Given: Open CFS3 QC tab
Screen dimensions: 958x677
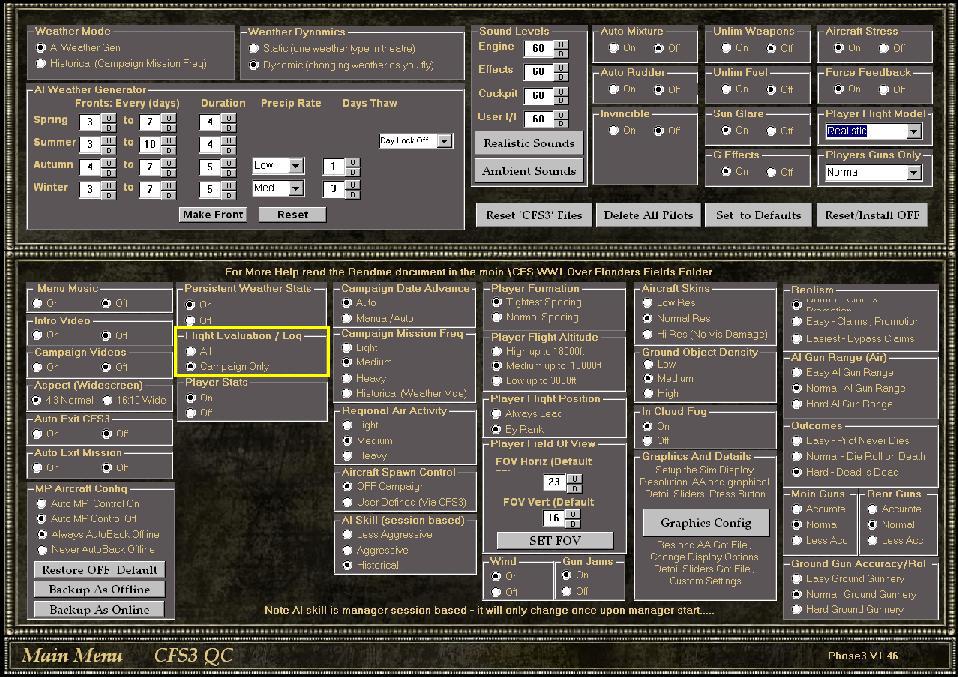Looking at the screenshot, I should [194, 656].
